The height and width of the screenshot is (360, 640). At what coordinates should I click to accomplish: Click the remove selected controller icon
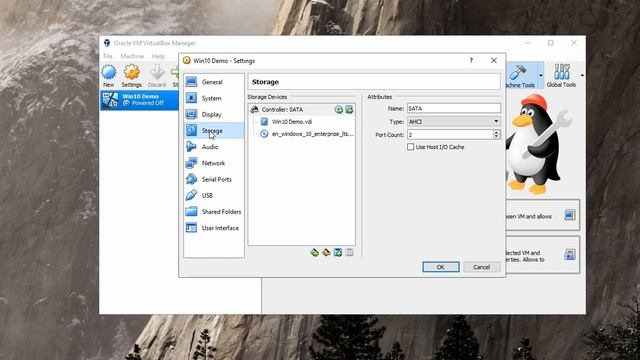(326, 252)
